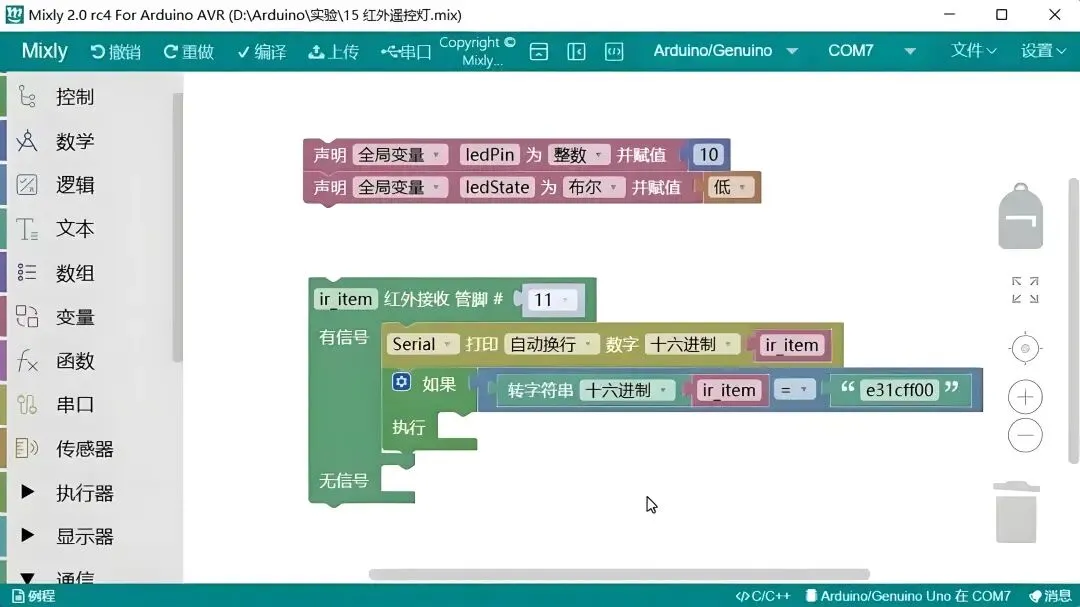
Task: Open the 控制 category icon
Action: tap(27, 97)
